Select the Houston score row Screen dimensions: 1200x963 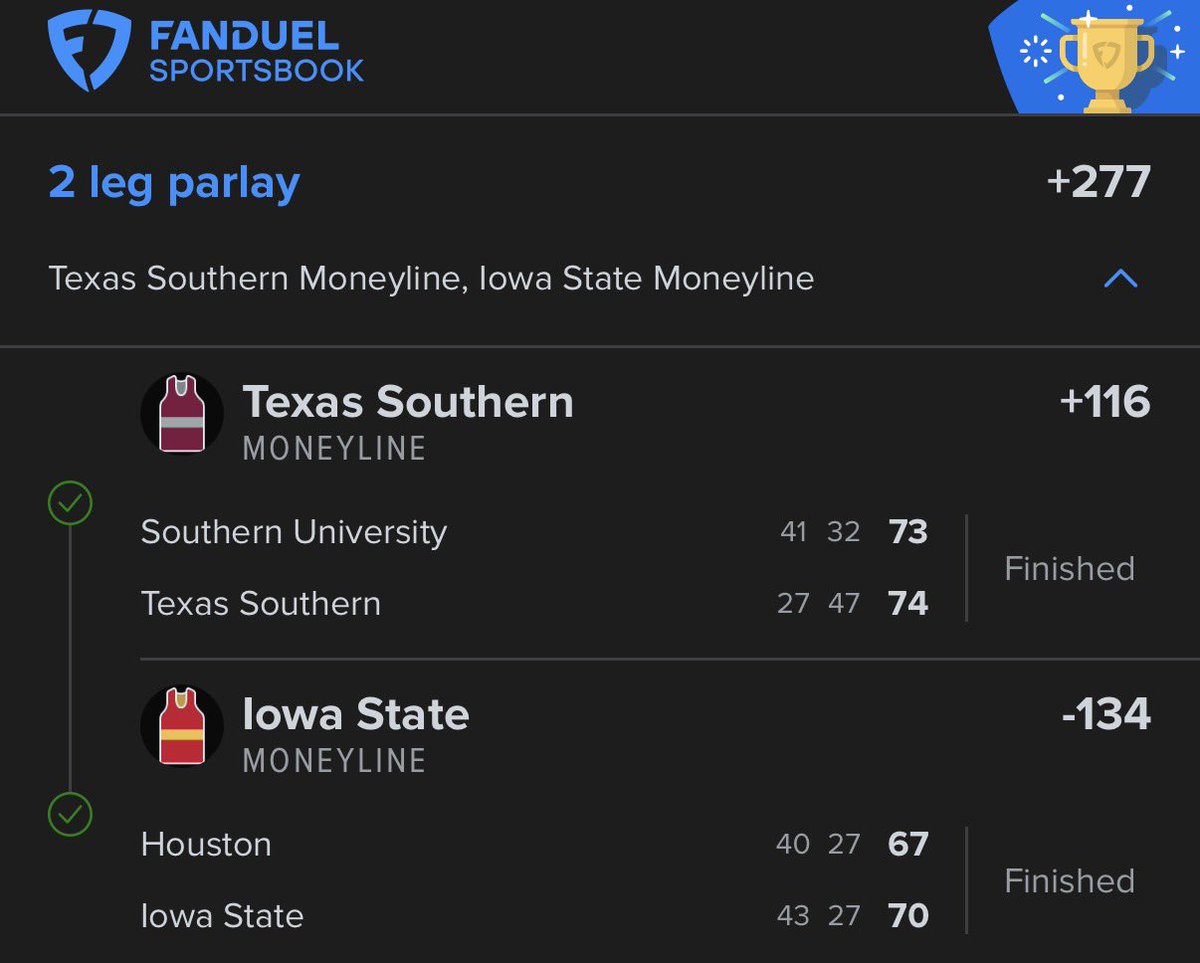tap(206, 844)
